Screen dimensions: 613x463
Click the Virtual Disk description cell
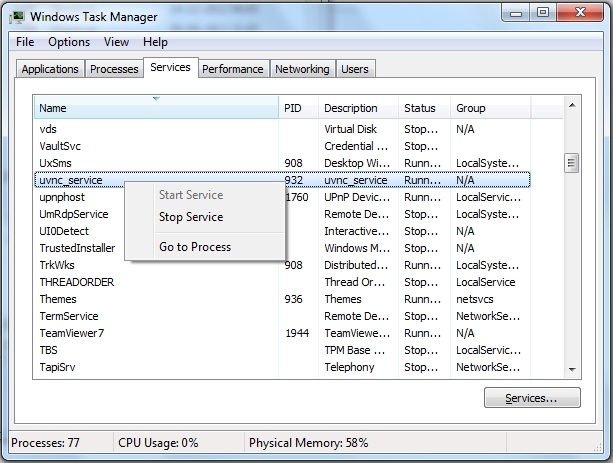(350, 129)
